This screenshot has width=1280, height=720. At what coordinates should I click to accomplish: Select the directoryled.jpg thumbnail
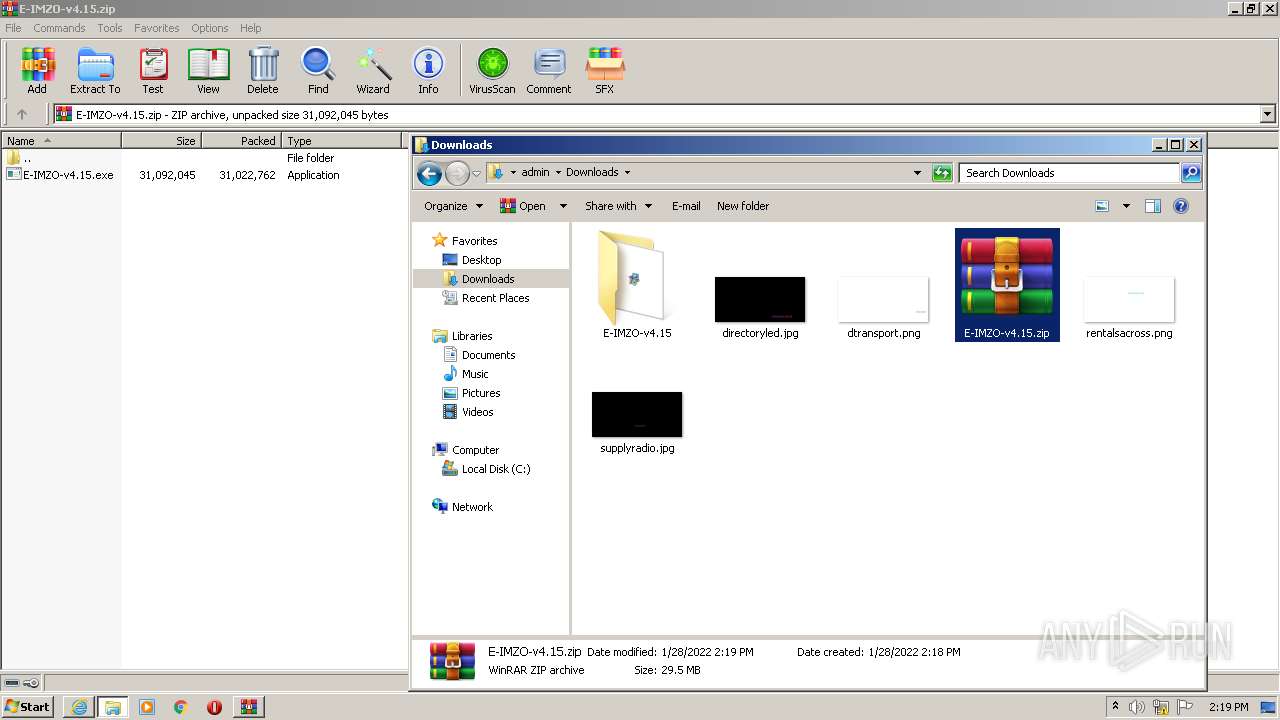760,300
